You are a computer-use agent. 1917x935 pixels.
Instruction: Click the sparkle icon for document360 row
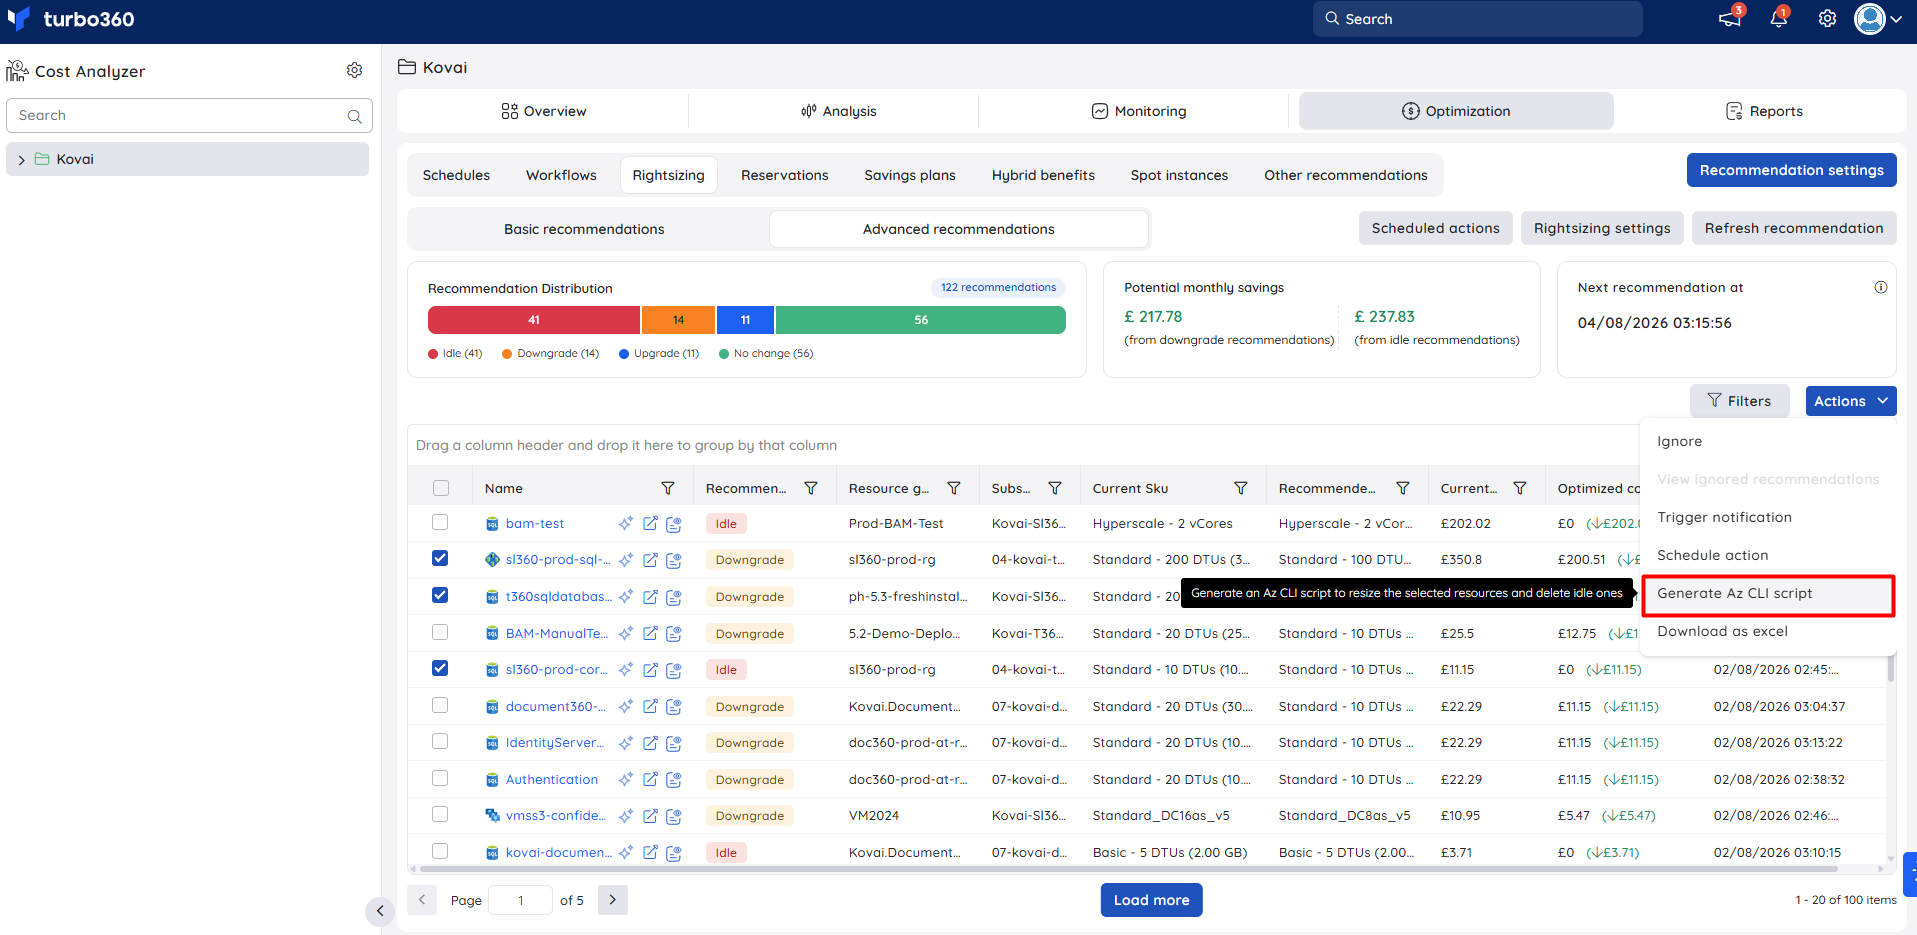pos(626,707)
